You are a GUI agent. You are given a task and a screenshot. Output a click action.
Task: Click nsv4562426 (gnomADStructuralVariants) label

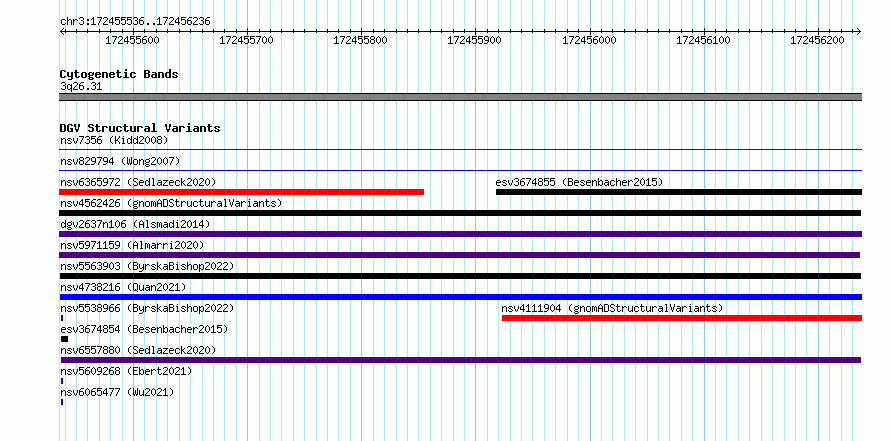[x=171, y=203]
